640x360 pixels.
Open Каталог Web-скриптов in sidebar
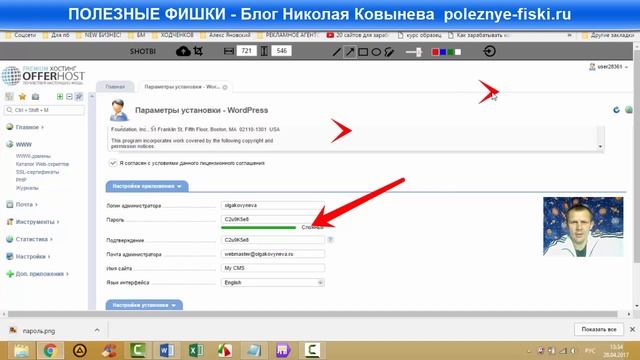[42, 164]
